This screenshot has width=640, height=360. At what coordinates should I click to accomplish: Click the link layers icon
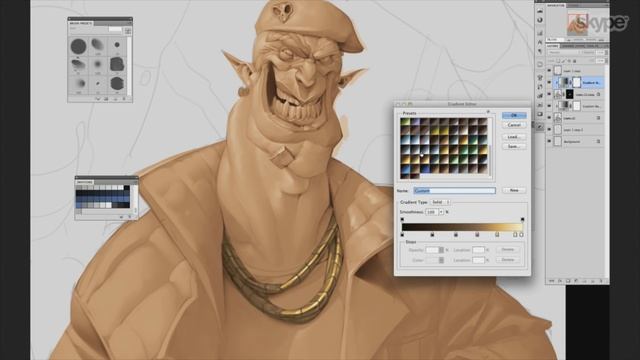pos(551,281)
